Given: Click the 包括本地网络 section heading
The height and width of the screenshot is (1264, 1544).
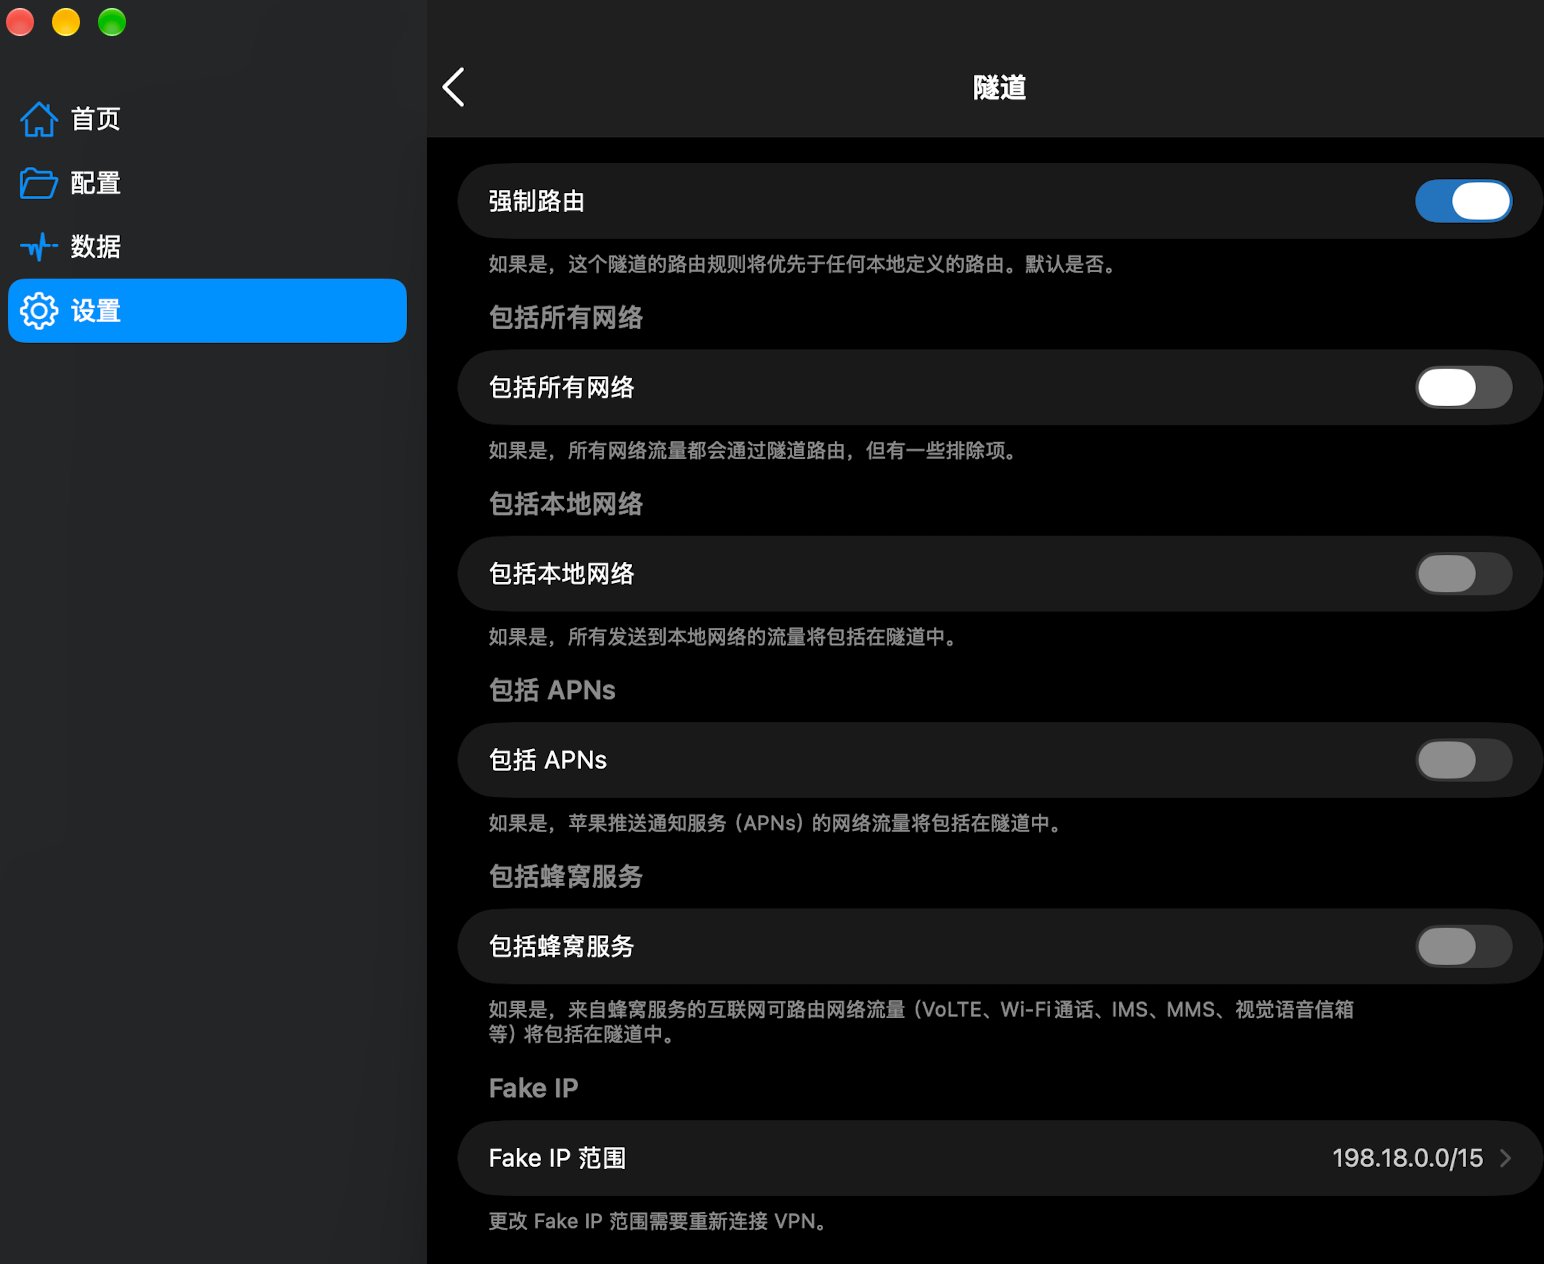Looking at the screenshot, I should click(566, 503).
